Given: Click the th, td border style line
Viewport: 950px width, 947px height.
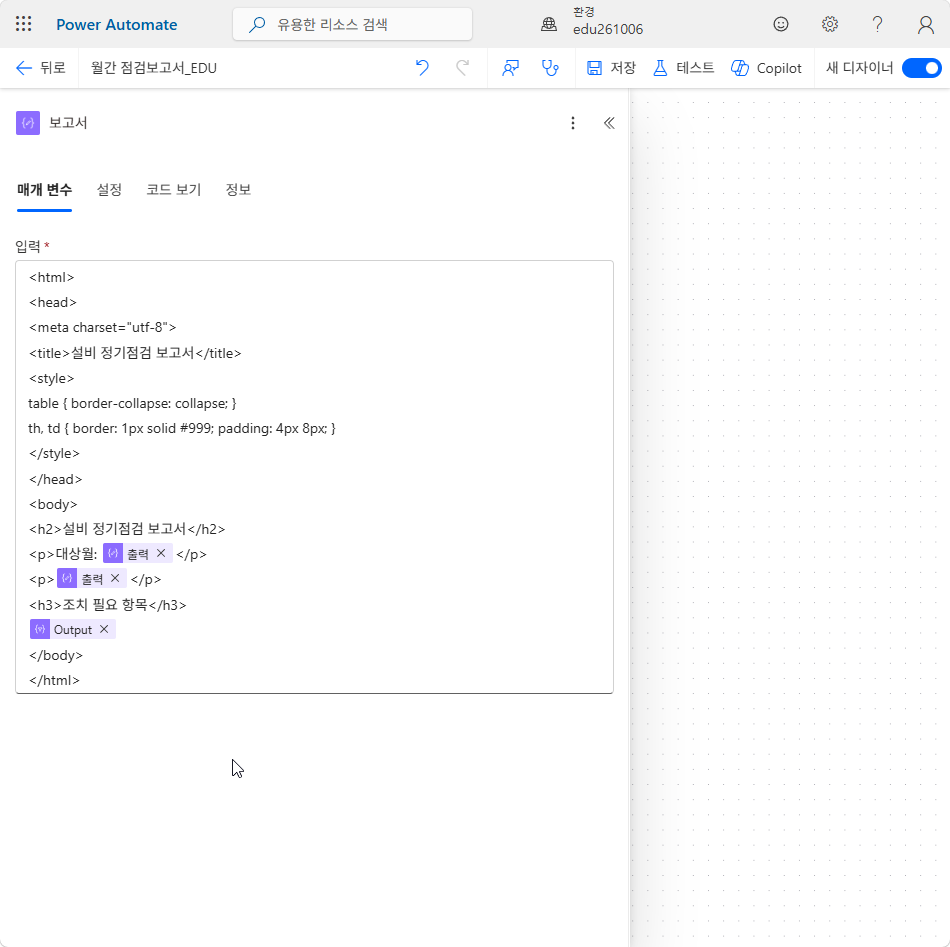Looking at the screenshot, I should [x=182, y=428].
